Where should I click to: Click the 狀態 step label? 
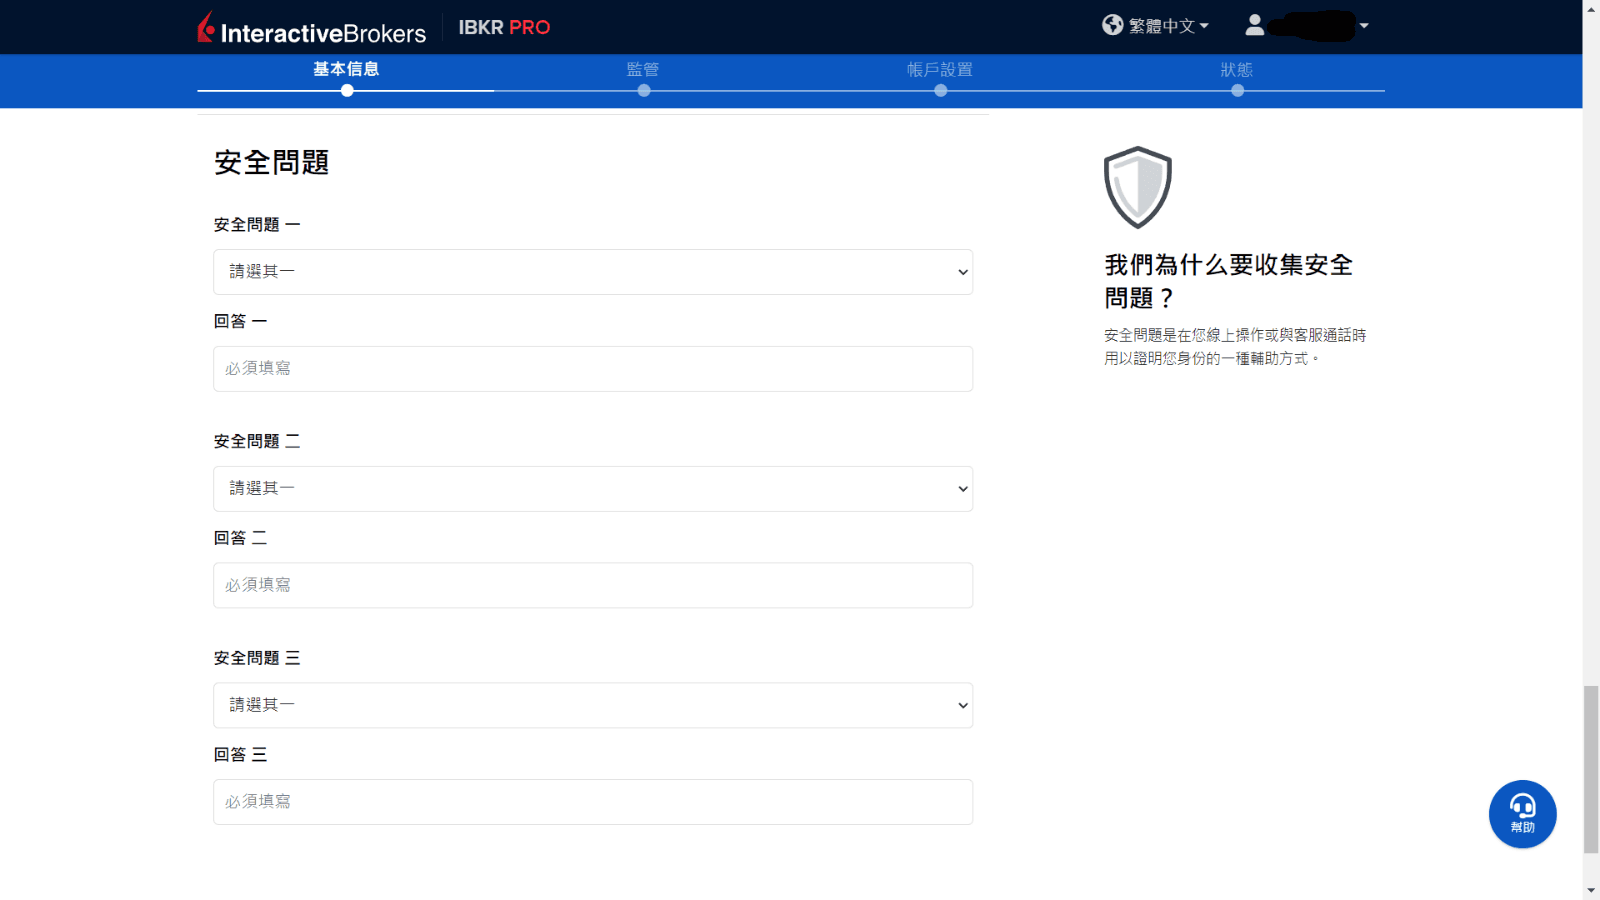click(1238, 70)
